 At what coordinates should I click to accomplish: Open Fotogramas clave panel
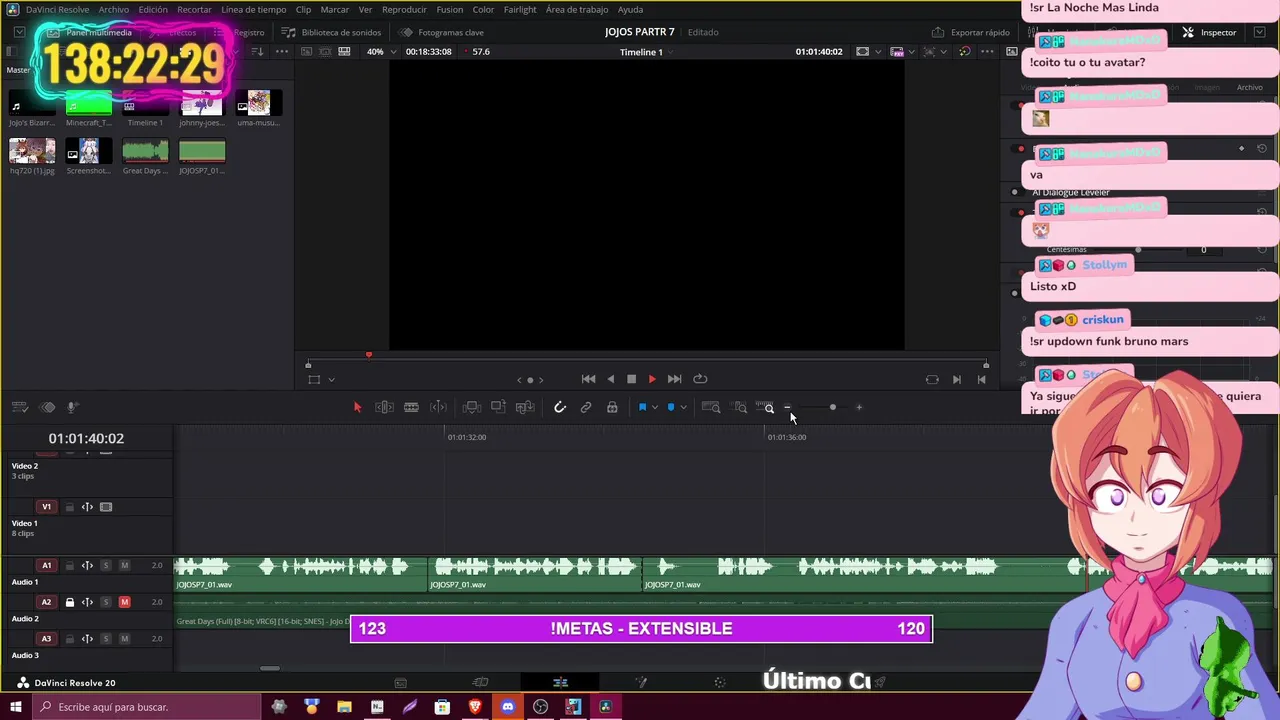coord(442,32)
